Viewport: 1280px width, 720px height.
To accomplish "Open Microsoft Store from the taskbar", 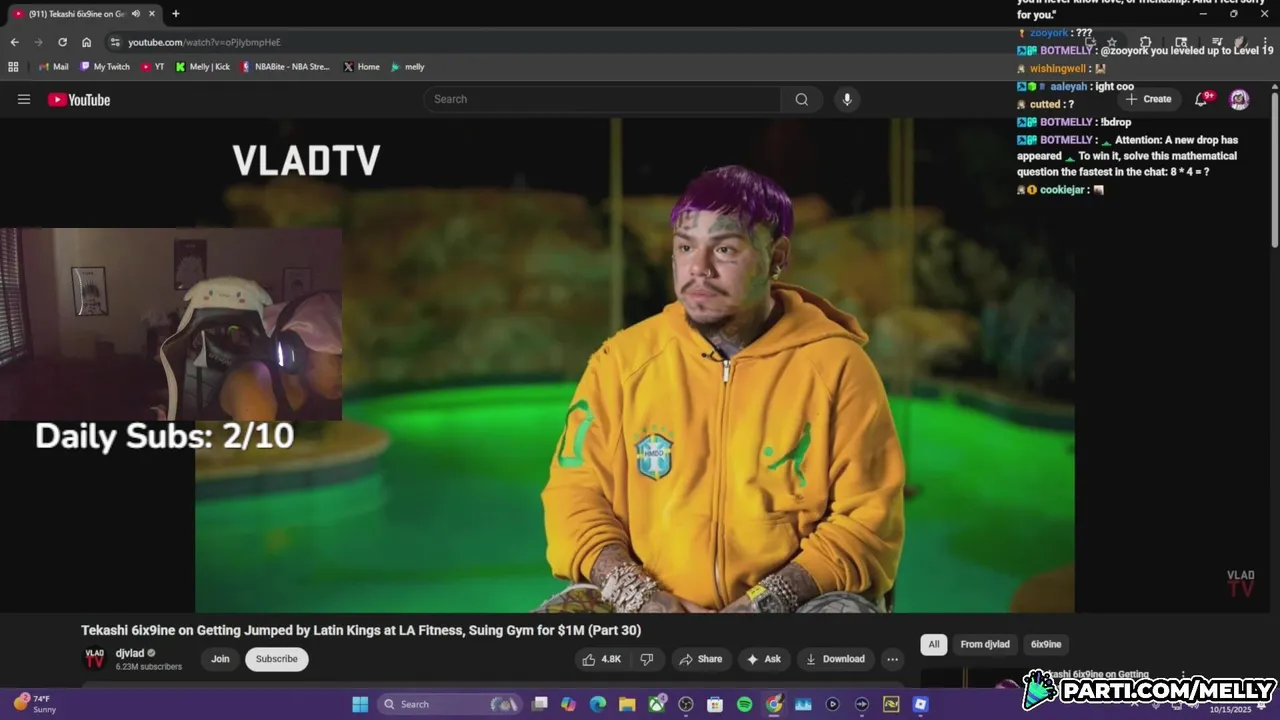I will [x=715, y=704].
